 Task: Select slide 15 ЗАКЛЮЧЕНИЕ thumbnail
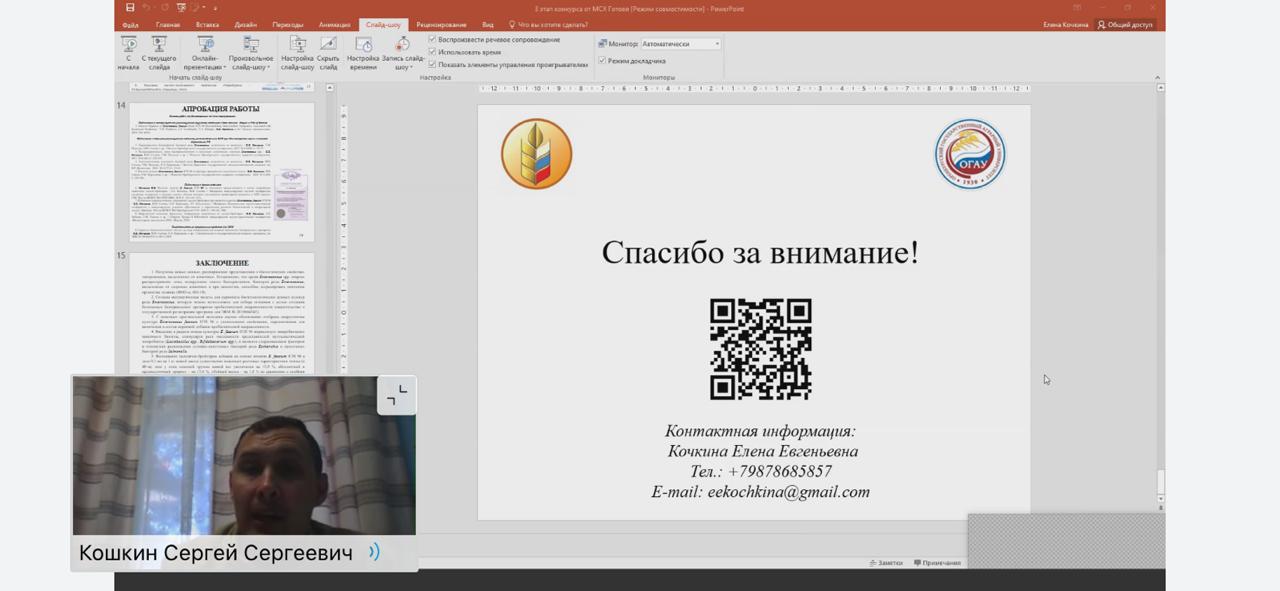[221, 312]
